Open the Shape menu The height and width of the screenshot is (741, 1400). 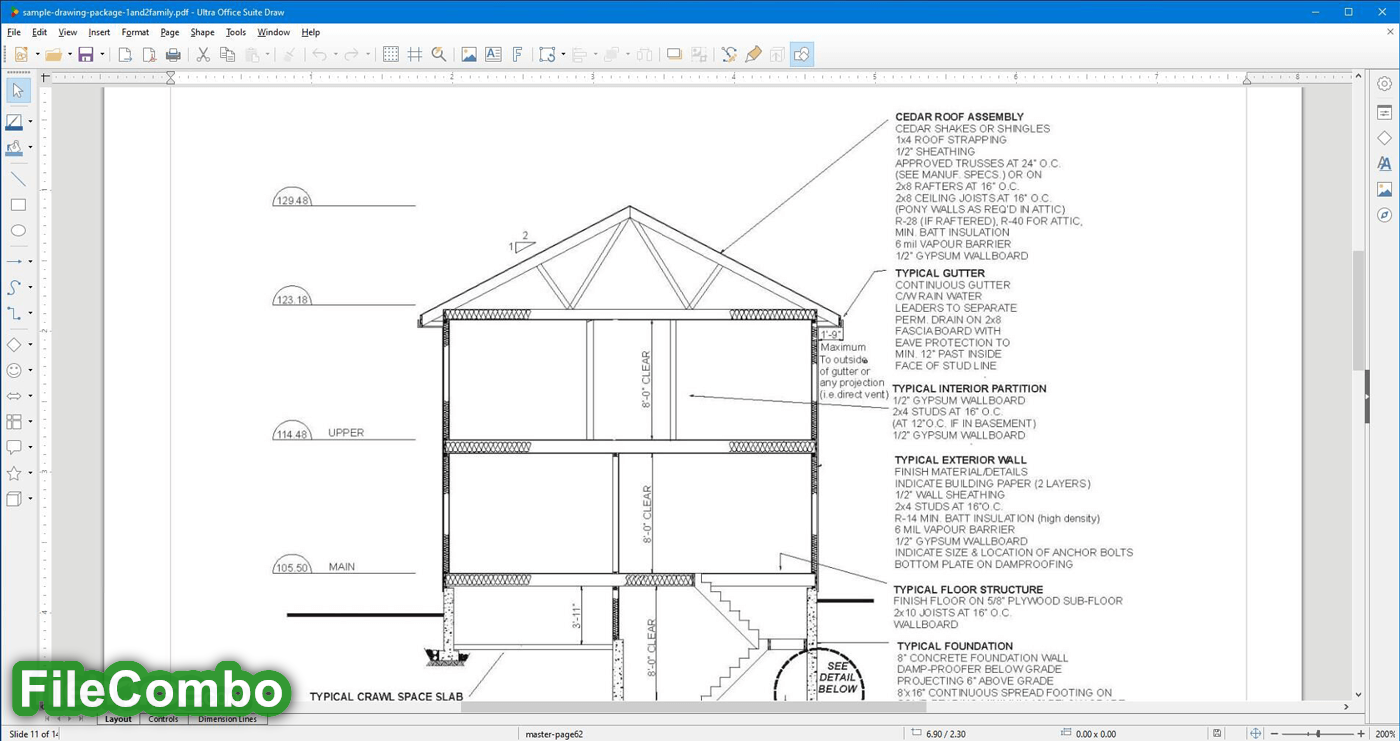point(202,32)
